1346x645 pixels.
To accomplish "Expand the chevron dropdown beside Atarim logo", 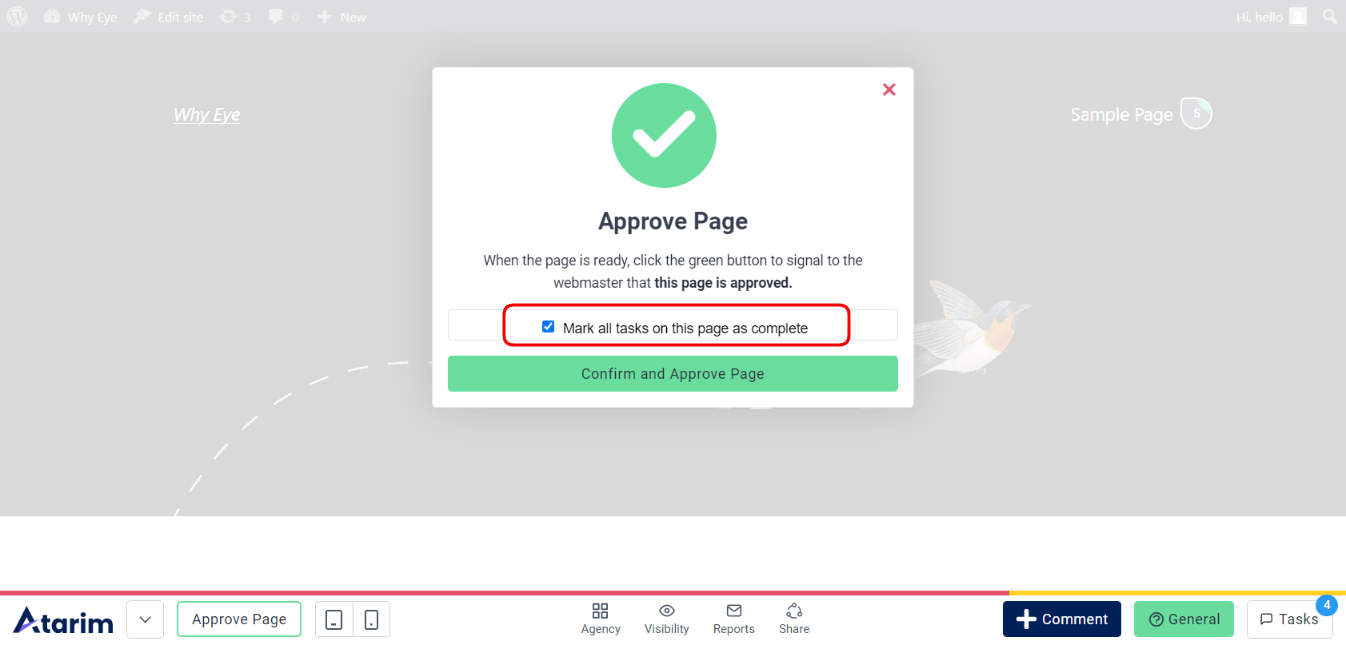I will (145, 620).
